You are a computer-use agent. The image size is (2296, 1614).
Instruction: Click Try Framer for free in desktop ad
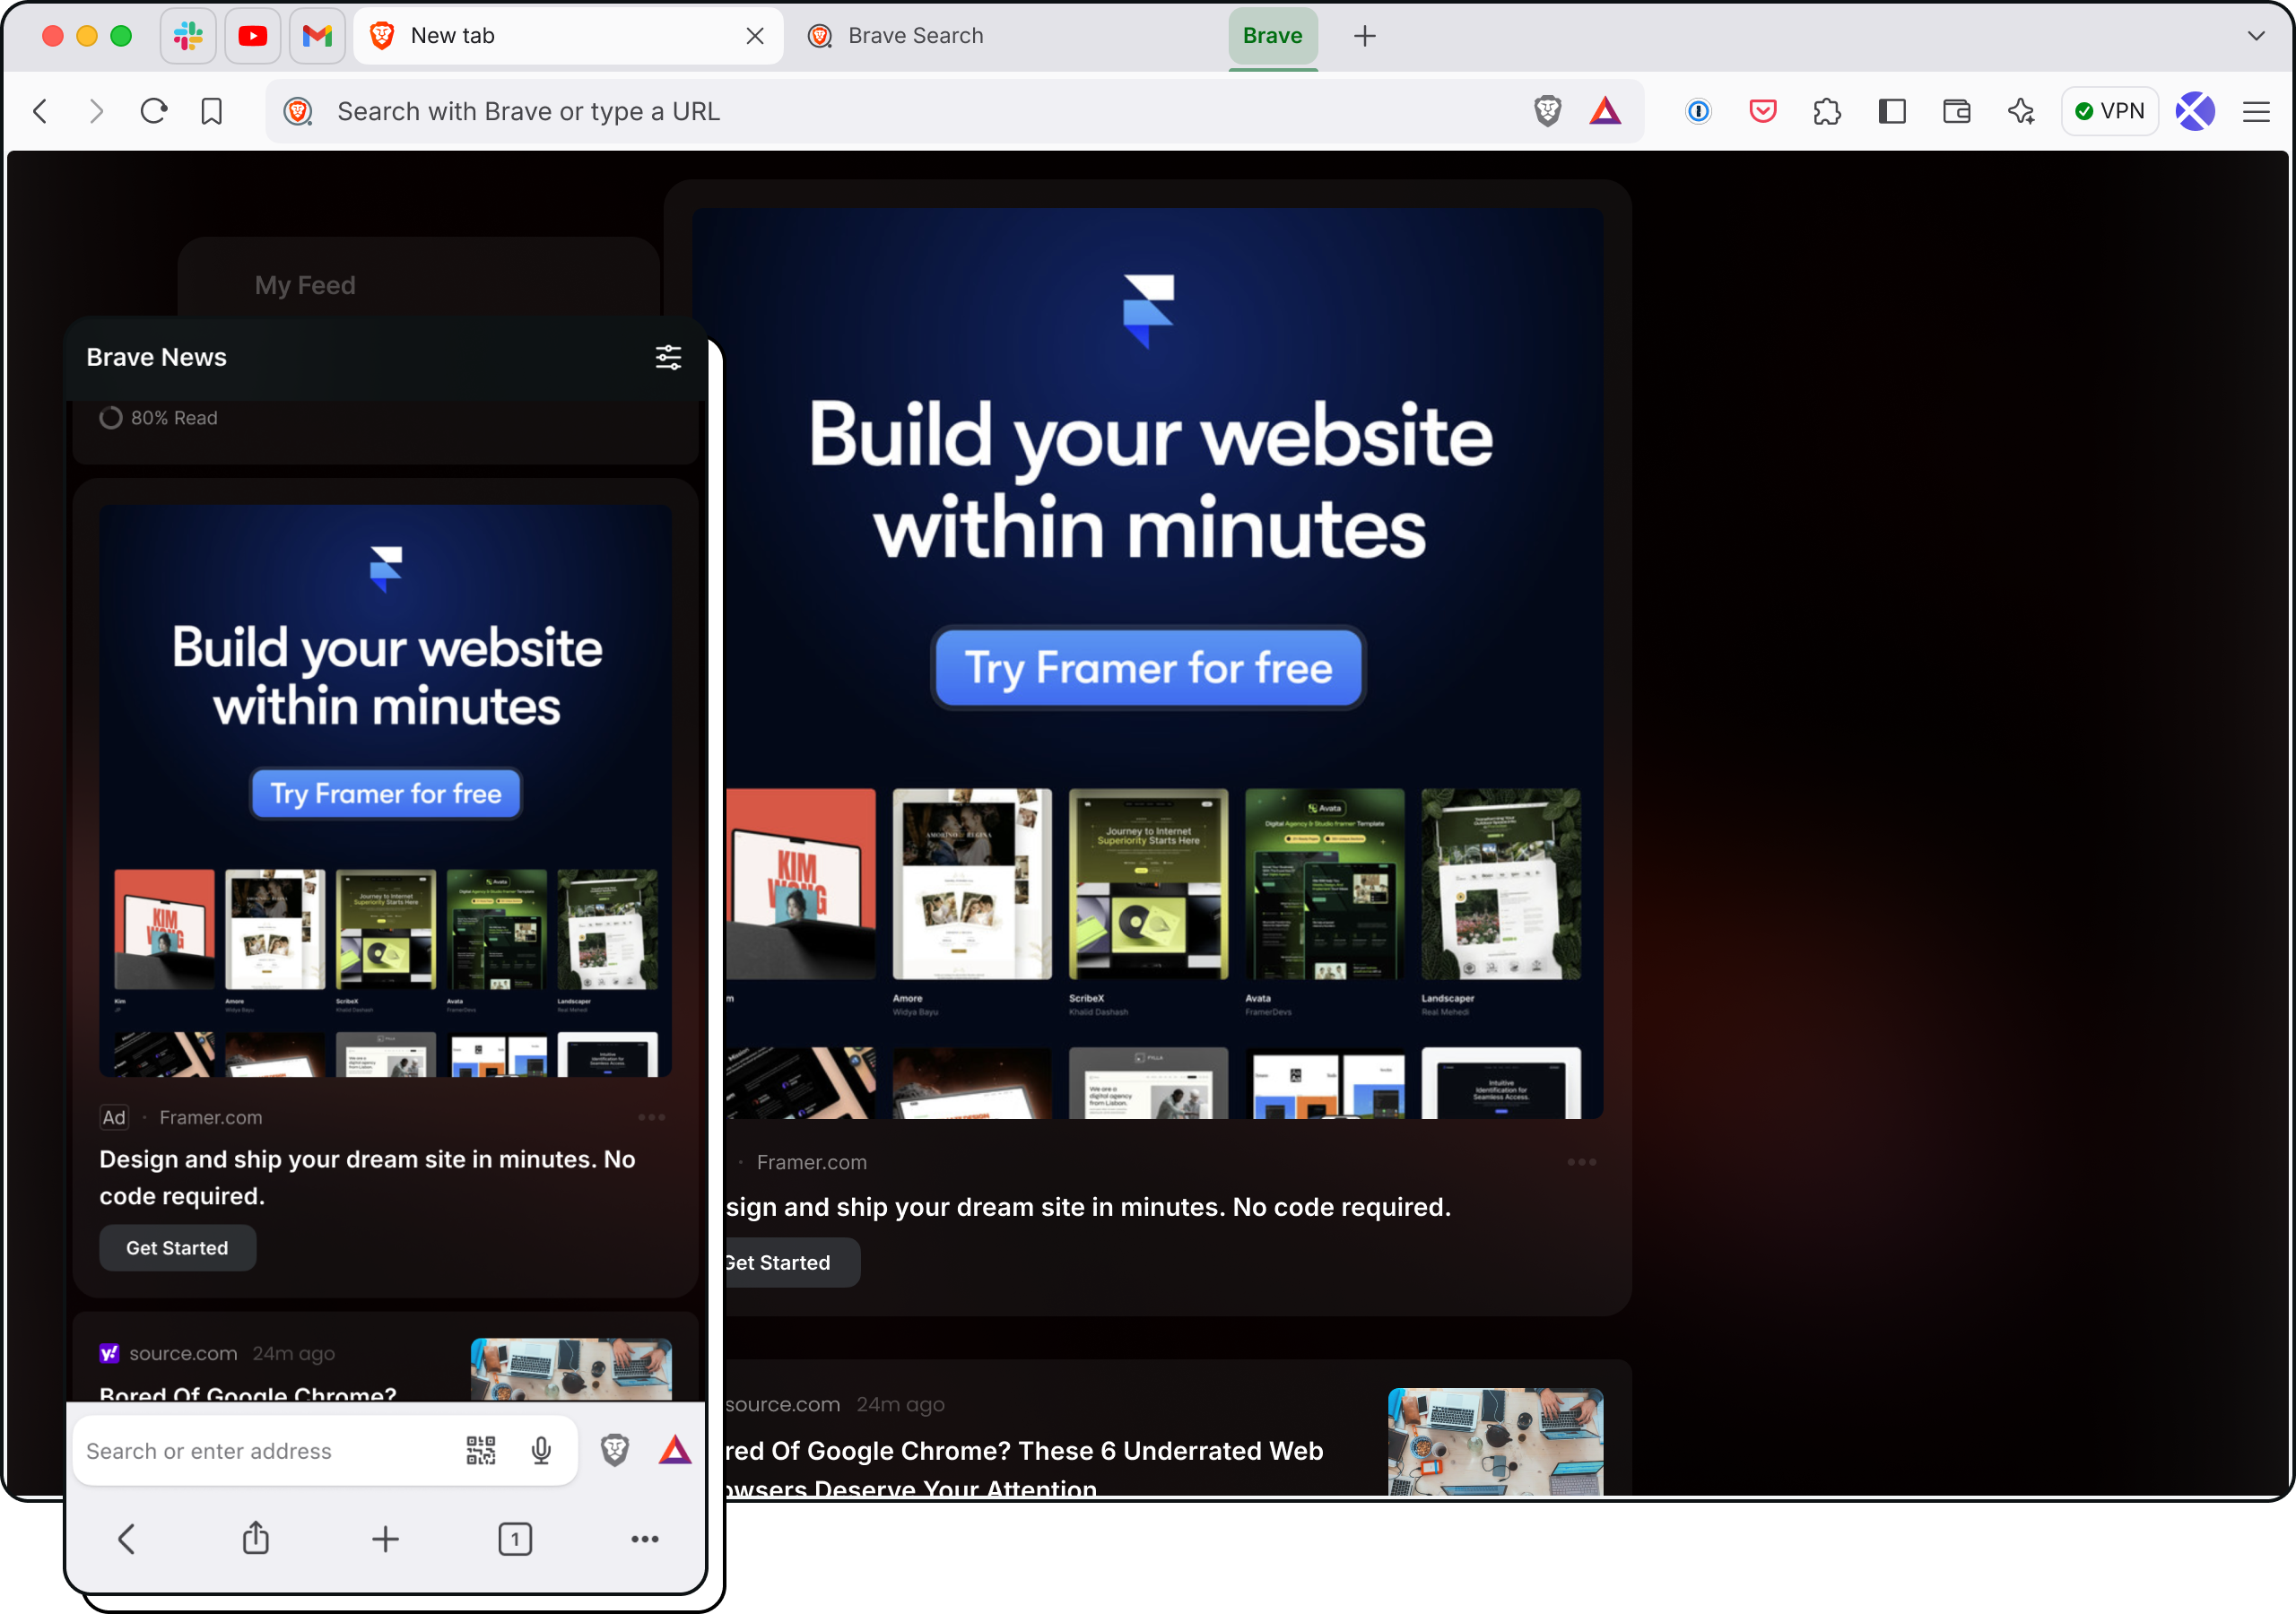pyautogui.click(x=1148, y=668)
